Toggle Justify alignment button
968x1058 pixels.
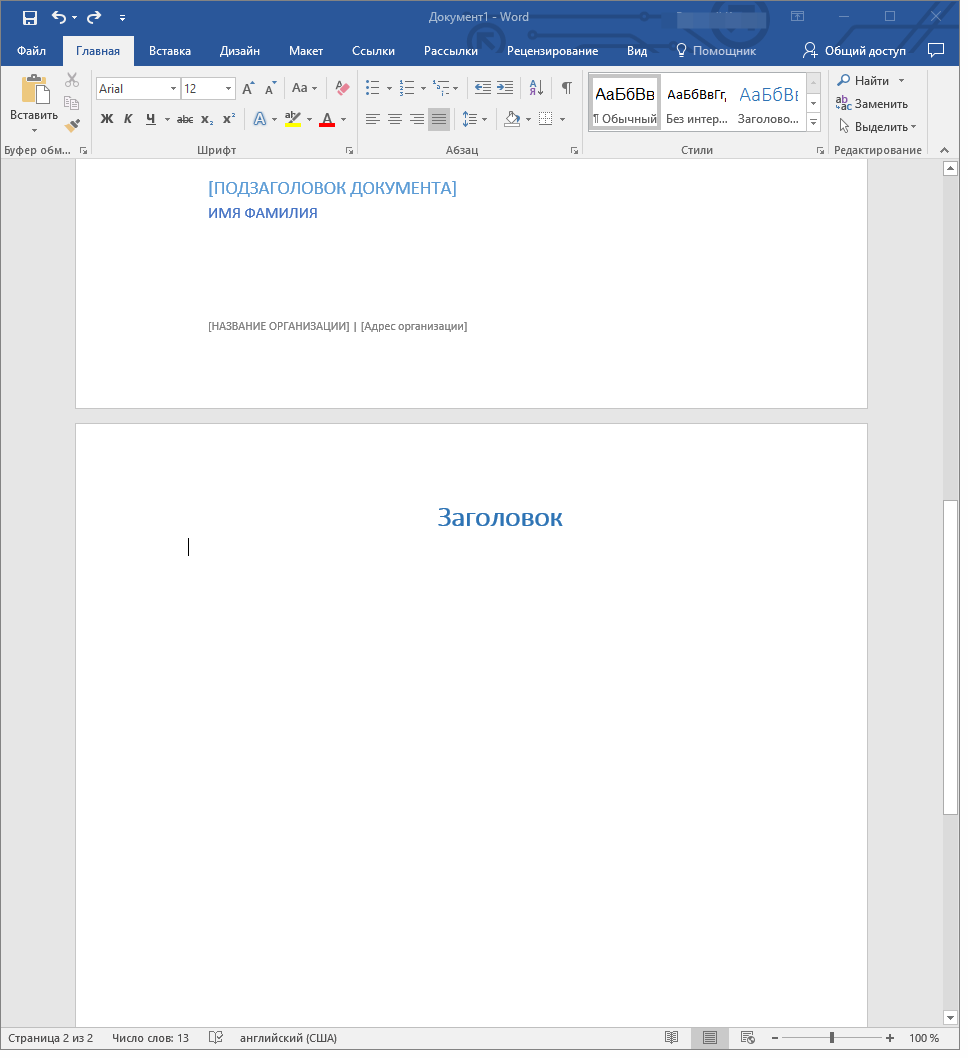438,119
